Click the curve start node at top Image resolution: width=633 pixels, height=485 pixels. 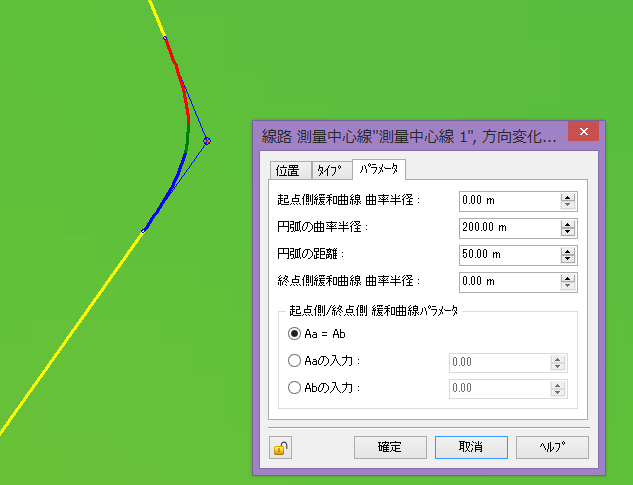(165, 38)
